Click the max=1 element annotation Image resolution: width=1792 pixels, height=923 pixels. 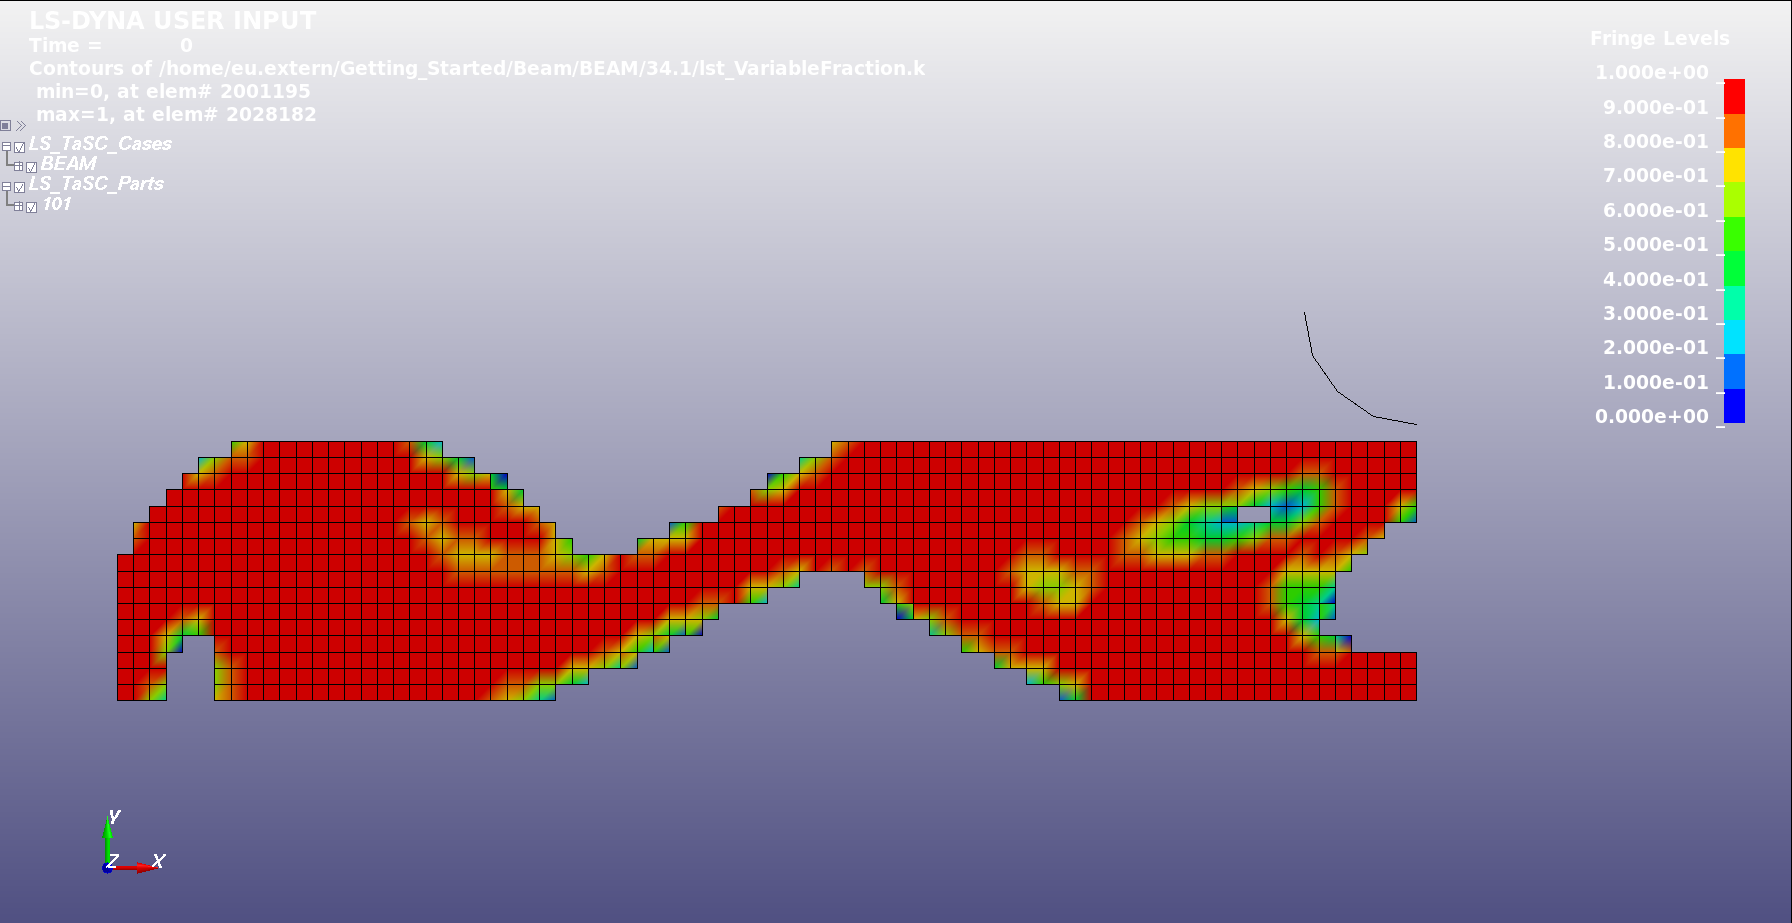click(x=176, y=114)
